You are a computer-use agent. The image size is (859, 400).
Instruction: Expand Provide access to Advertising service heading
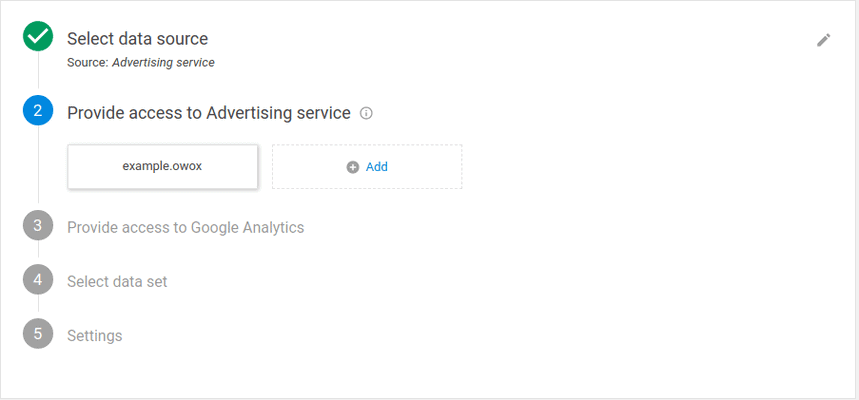(x=208, y=113)
